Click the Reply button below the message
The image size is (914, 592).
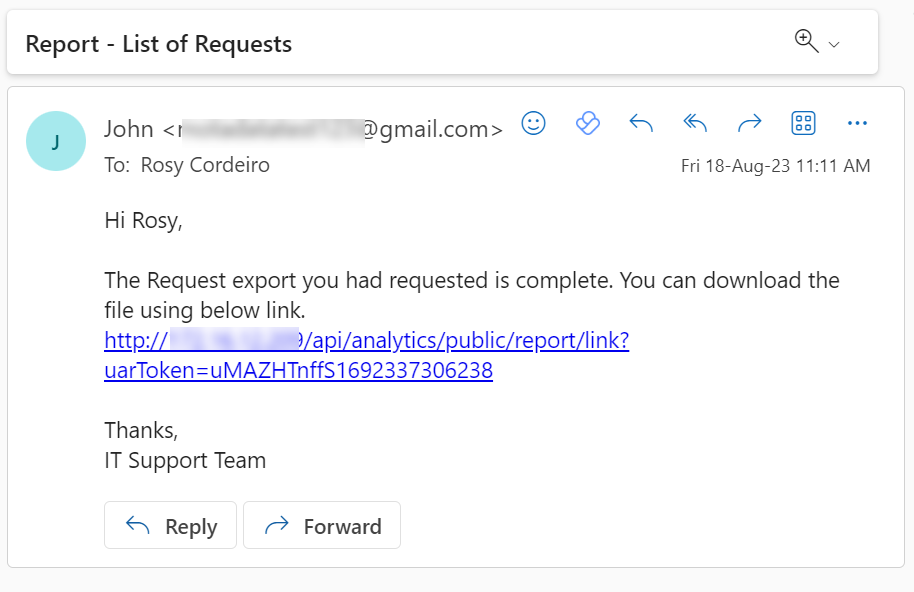(170, 525)
